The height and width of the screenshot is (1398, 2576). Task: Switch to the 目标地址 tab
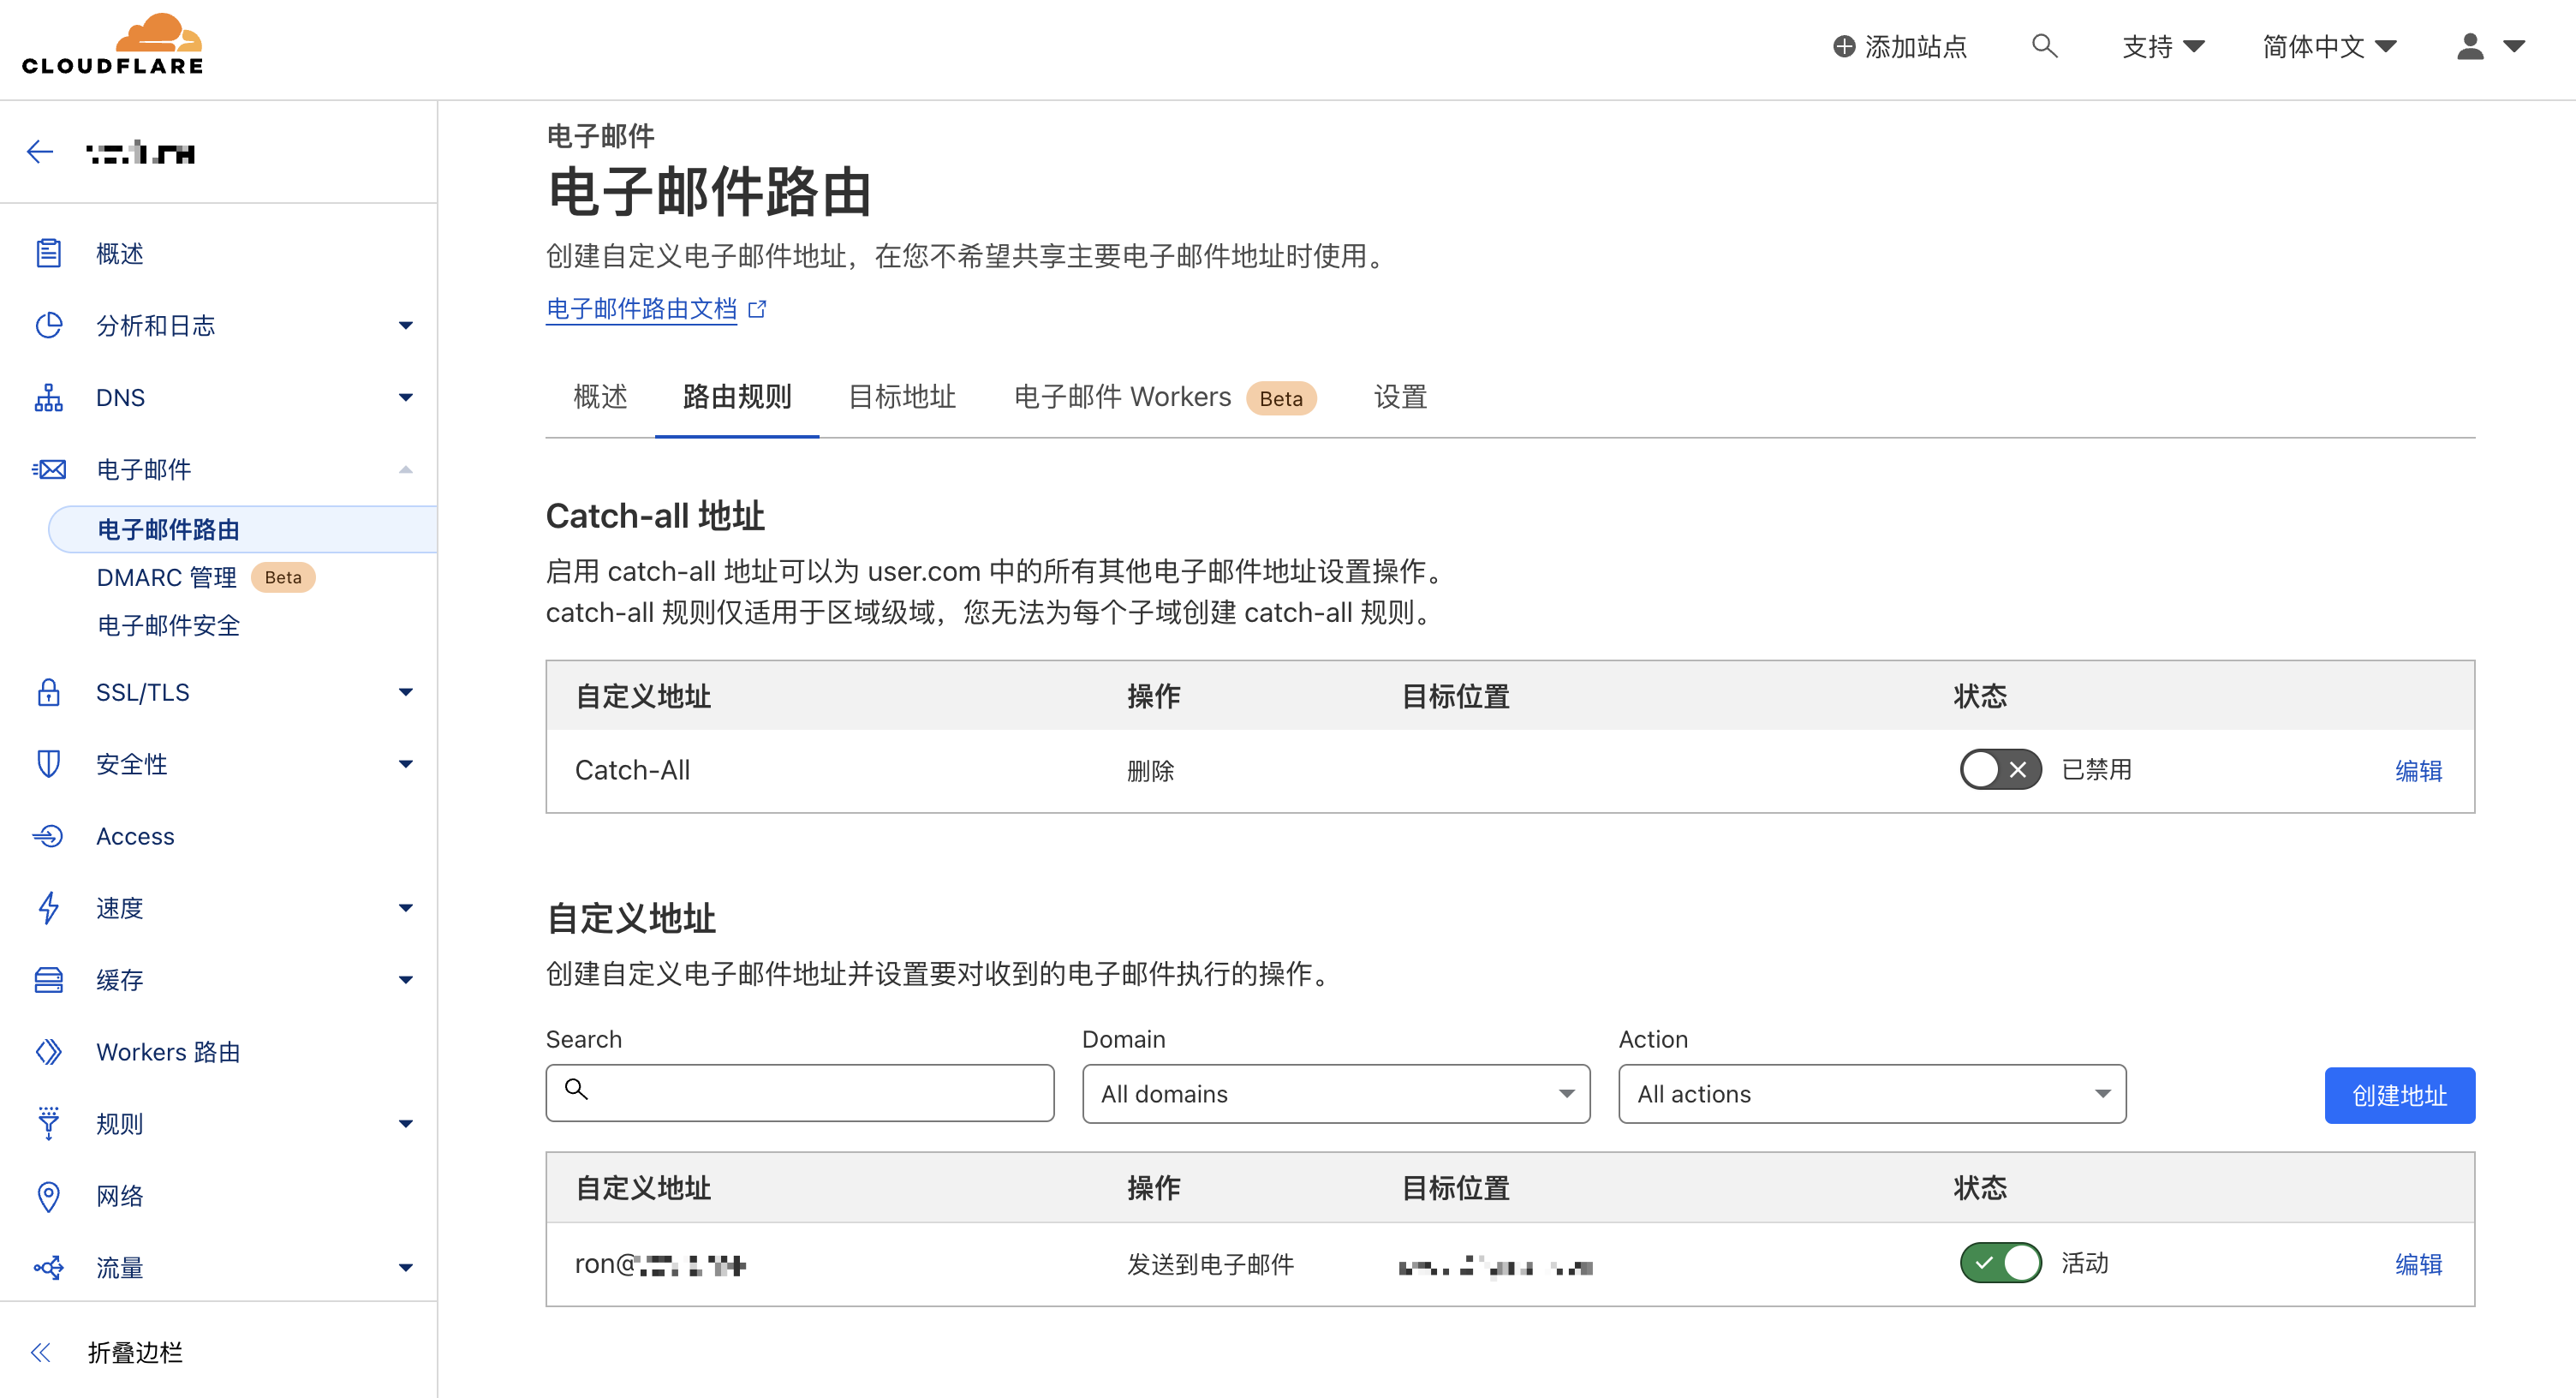[x=902, y=397]
